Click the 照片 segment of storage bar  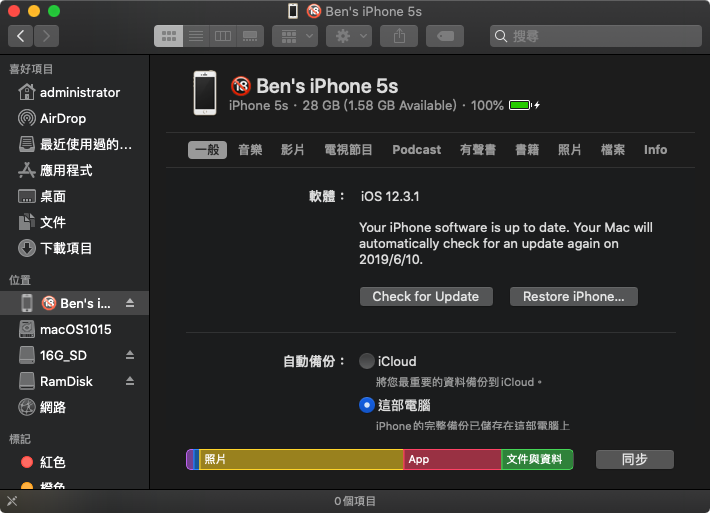pos(301,460)
